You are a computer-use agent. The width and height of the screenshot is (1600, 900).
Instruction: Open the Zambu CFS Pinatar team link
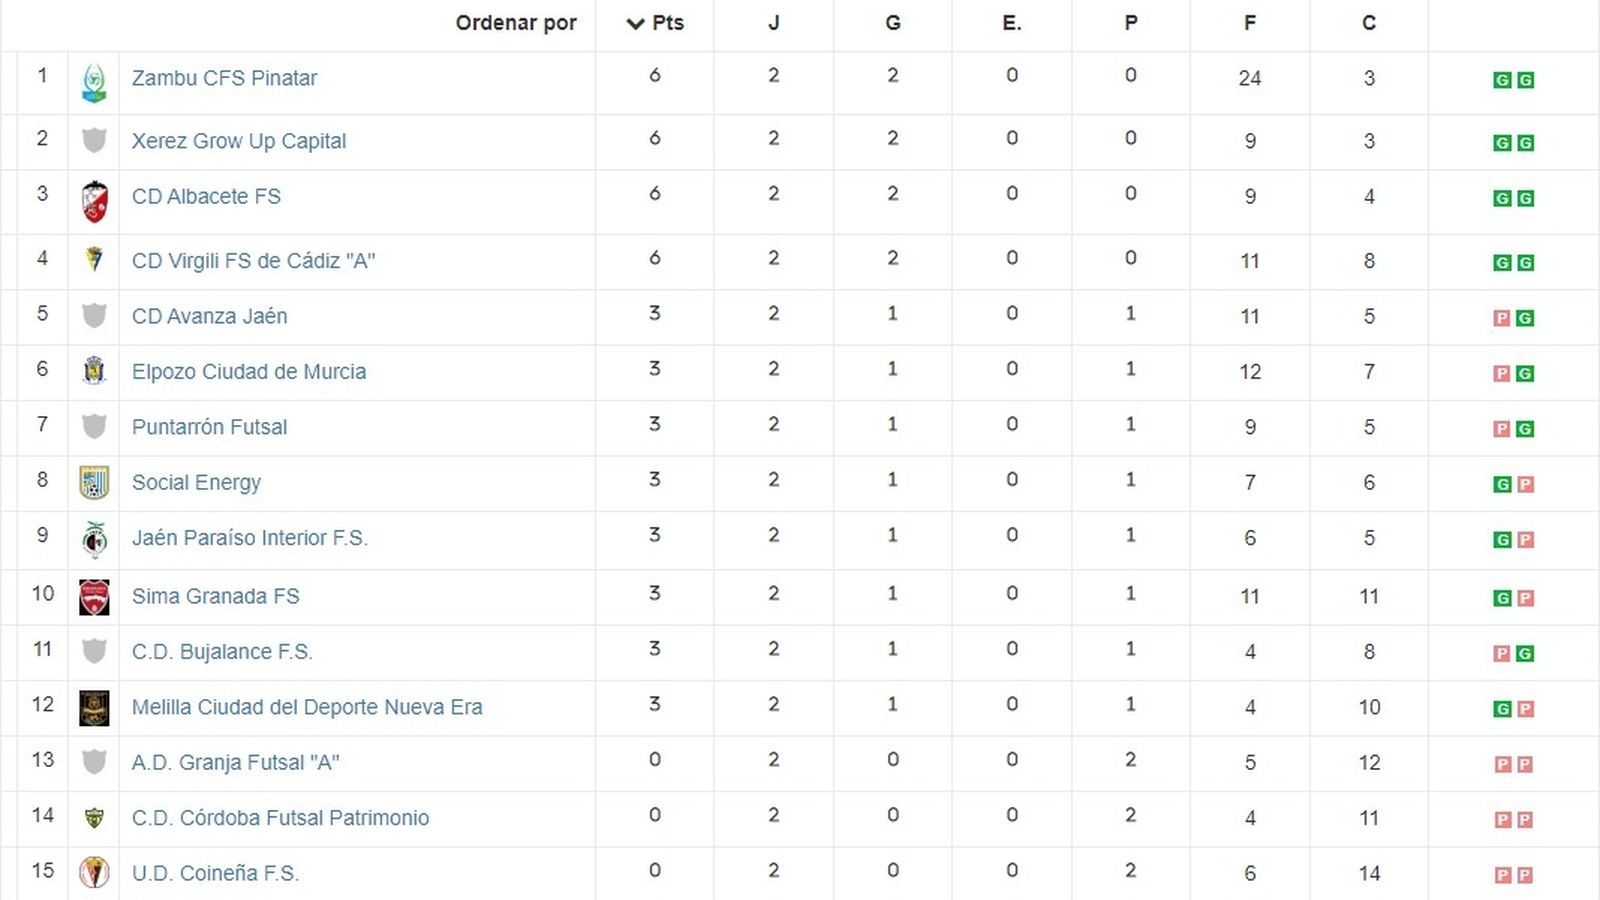(x=223, y=78)
